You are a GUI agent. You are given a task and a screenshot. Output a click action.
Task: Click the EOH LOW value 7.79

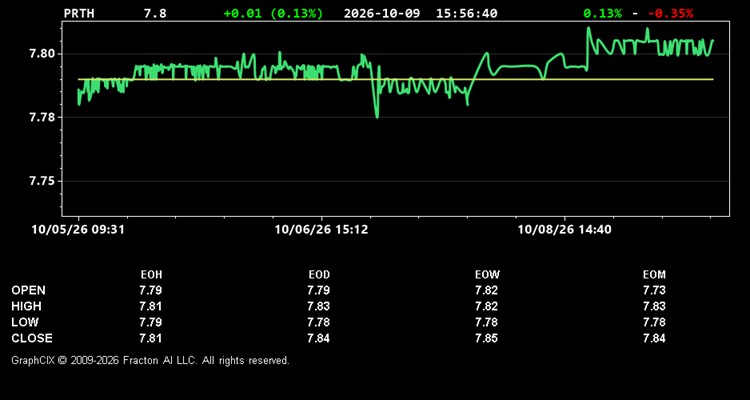coord(151,322)
